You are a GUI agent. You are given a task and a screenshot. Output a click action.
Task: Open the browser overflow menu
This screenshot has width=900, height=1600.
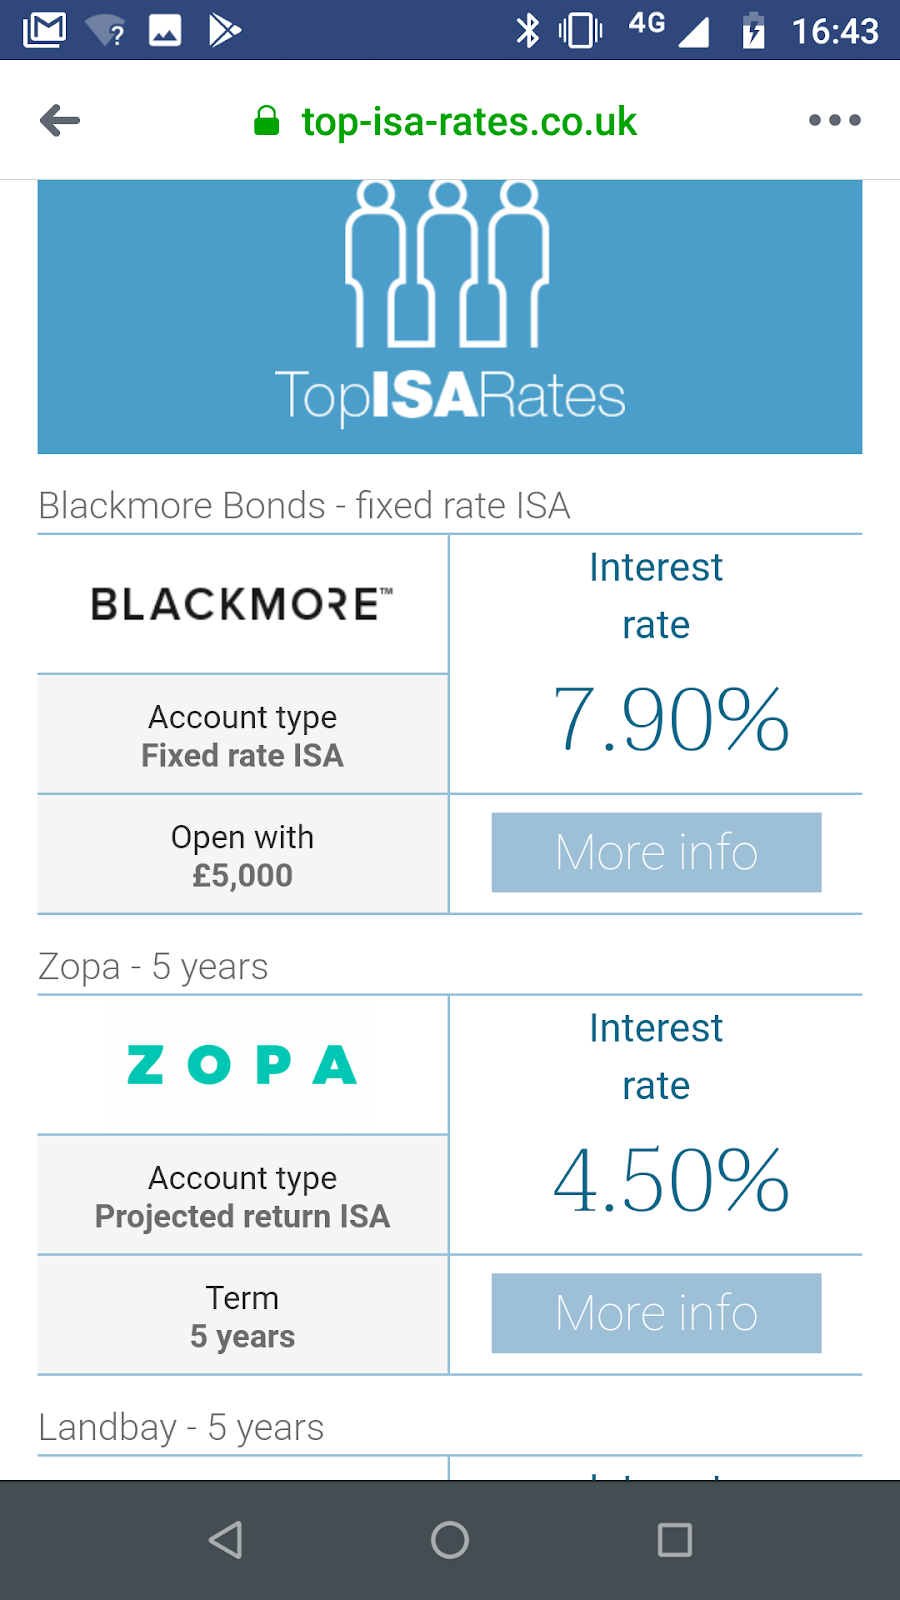(x=834, y=120)
